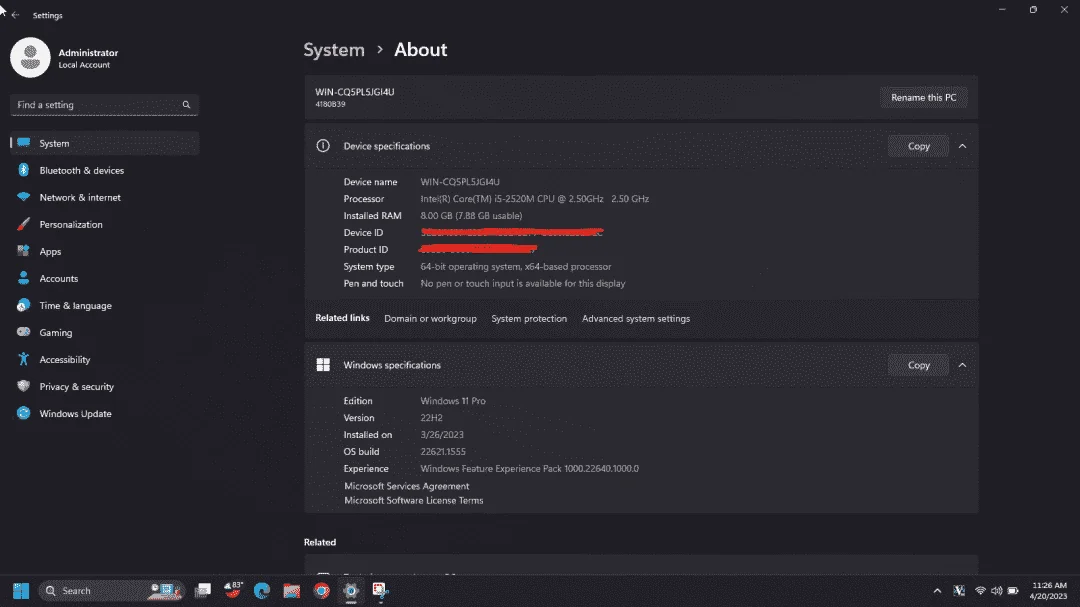Viewport: 1080px width, 607px height.
Task: Click the search magnifier in Find a setting
Action: (x=186, y=105)
